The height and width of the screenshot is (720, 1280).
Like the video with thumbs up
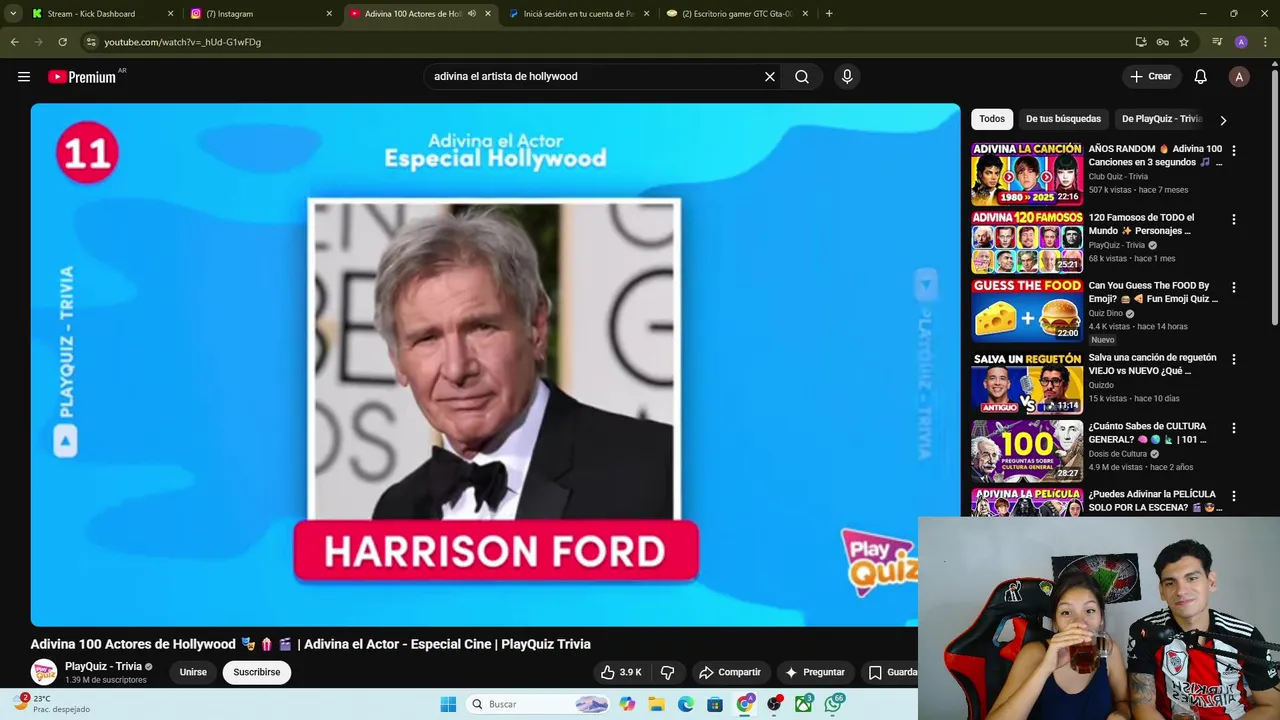point(621,672)
